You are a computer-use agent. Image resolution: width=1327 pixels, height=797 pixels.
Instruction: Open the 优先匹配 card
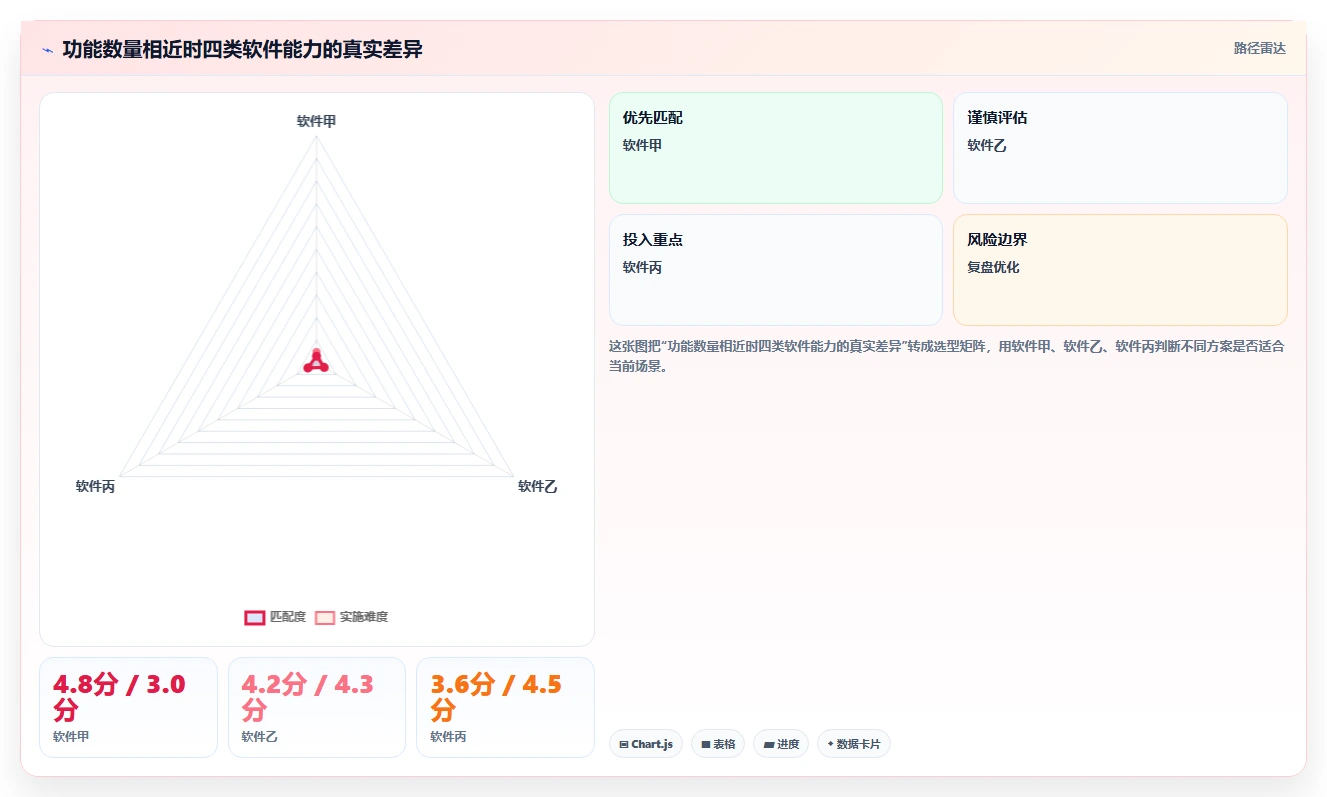click(x=776, y=148)
